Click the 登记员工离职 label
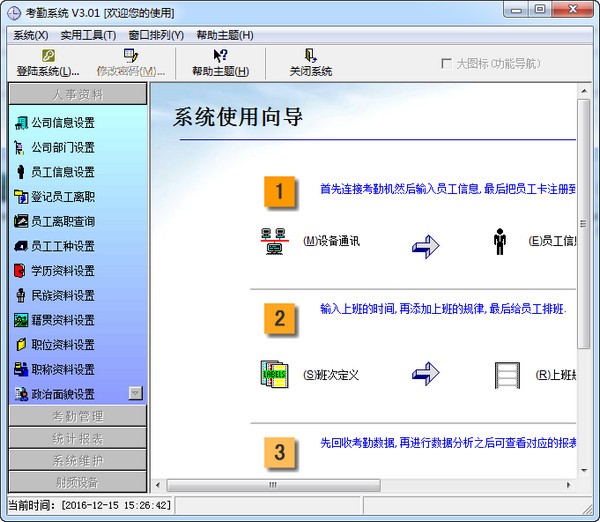 coord(63,197)
